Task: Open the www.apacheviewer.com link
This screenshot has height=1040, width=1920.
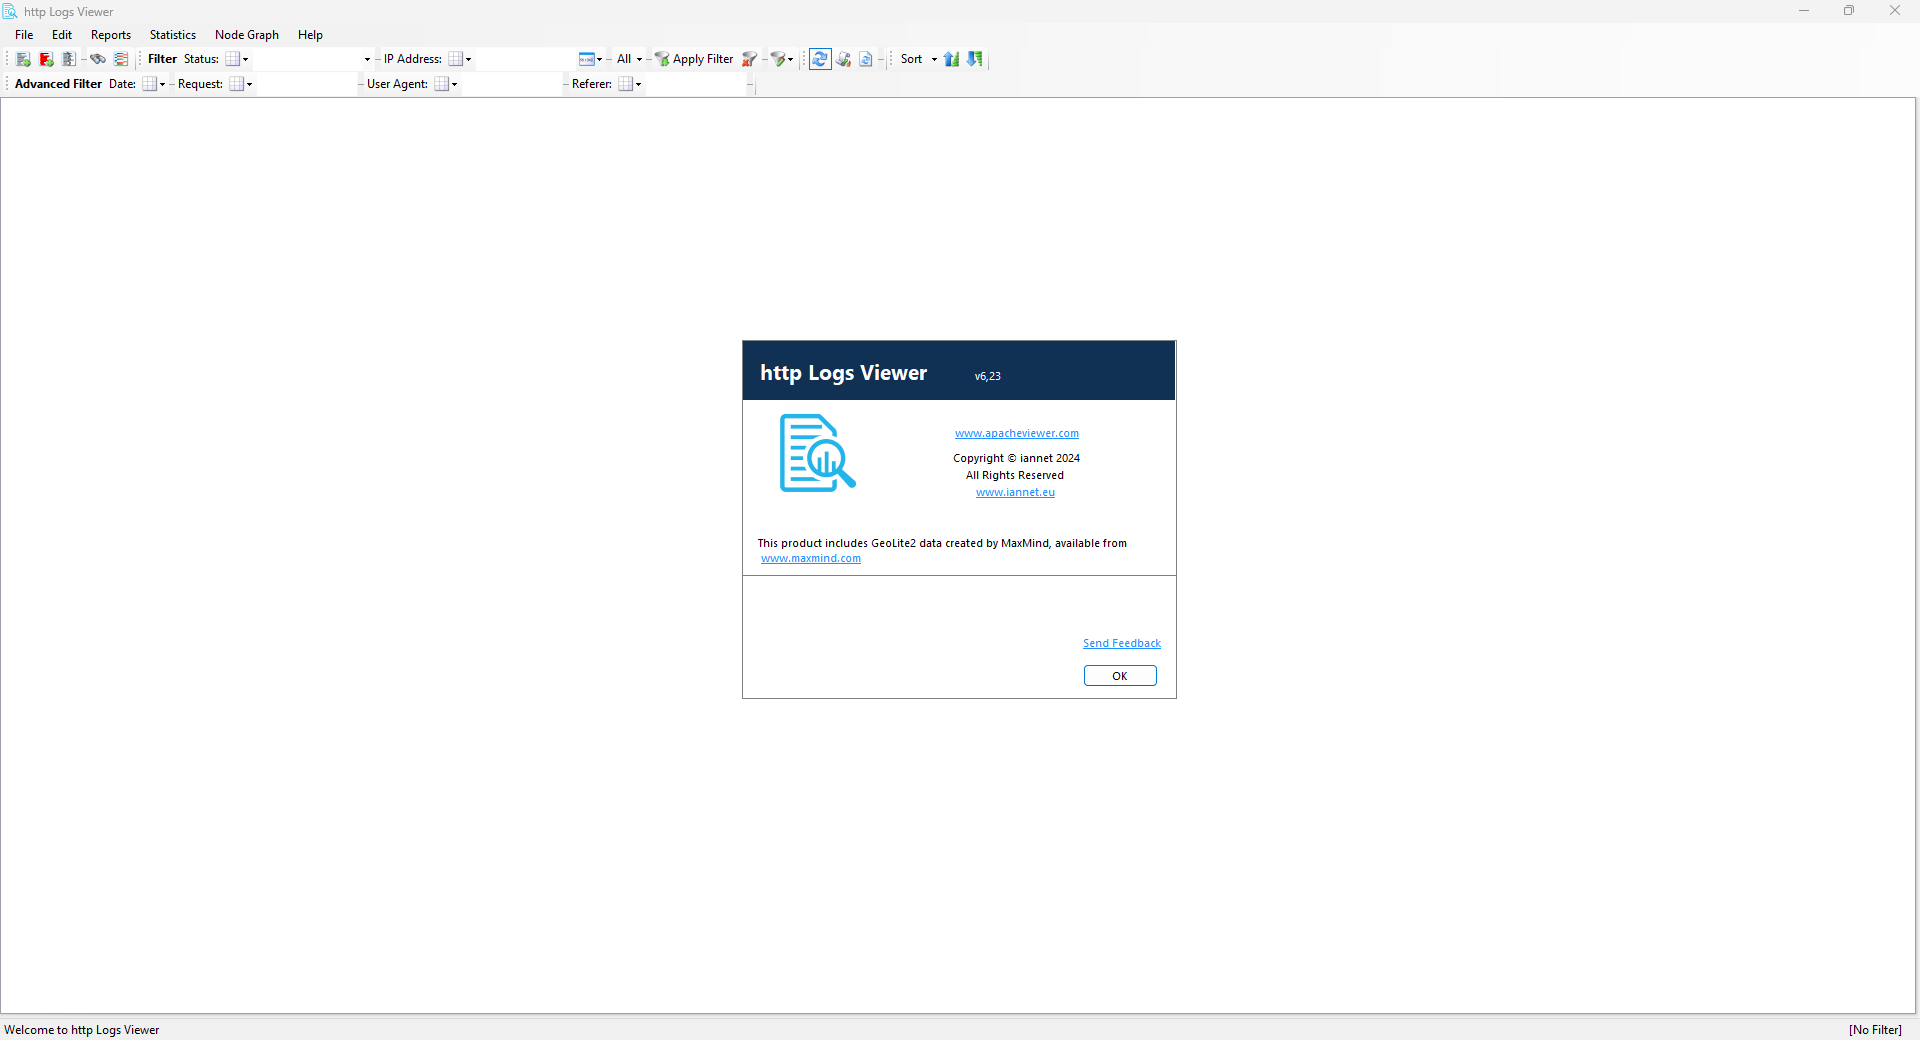Action: [x=1017, y=433]
